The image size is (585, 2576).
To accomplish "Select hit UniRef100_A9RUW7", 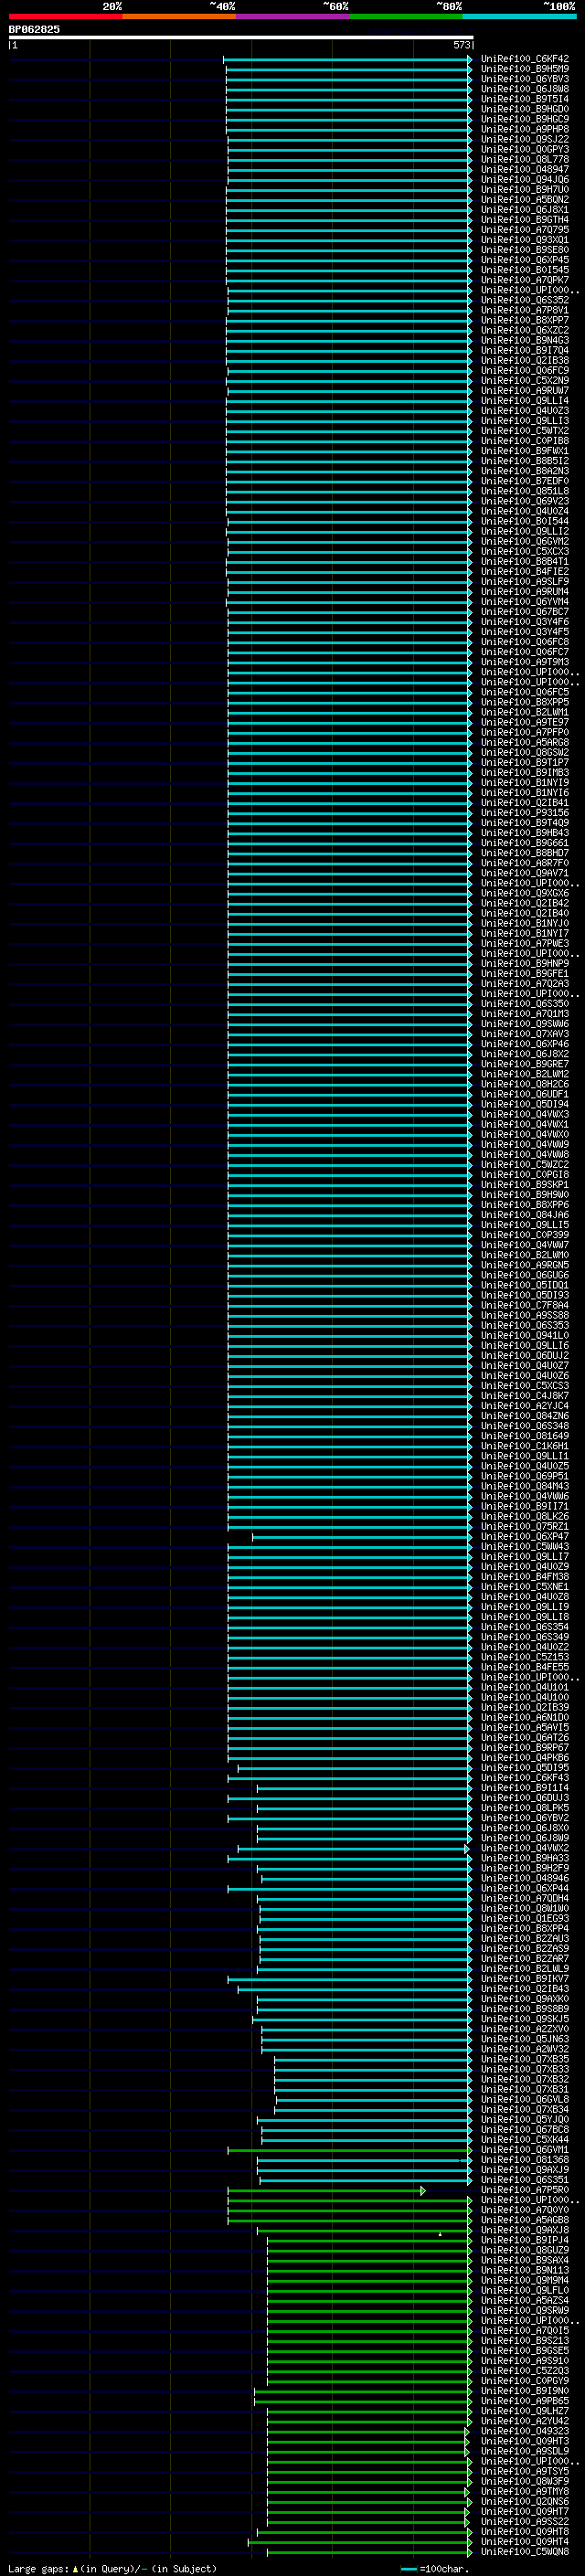I will 525,390.
